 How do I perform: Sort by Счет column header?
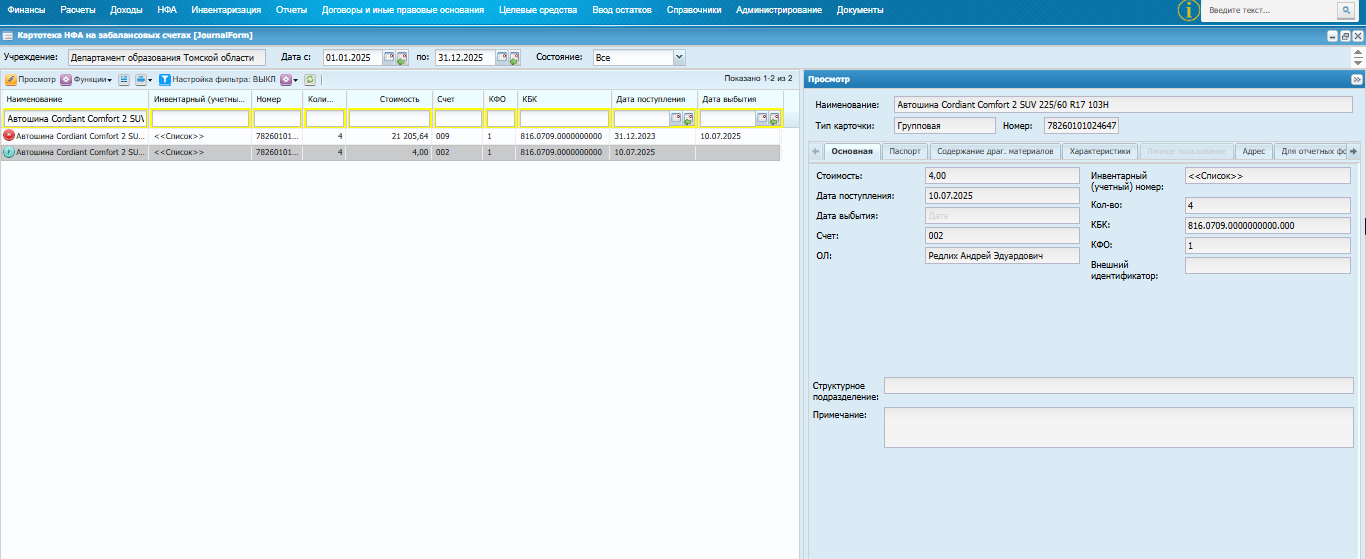(x=458, y=99)
